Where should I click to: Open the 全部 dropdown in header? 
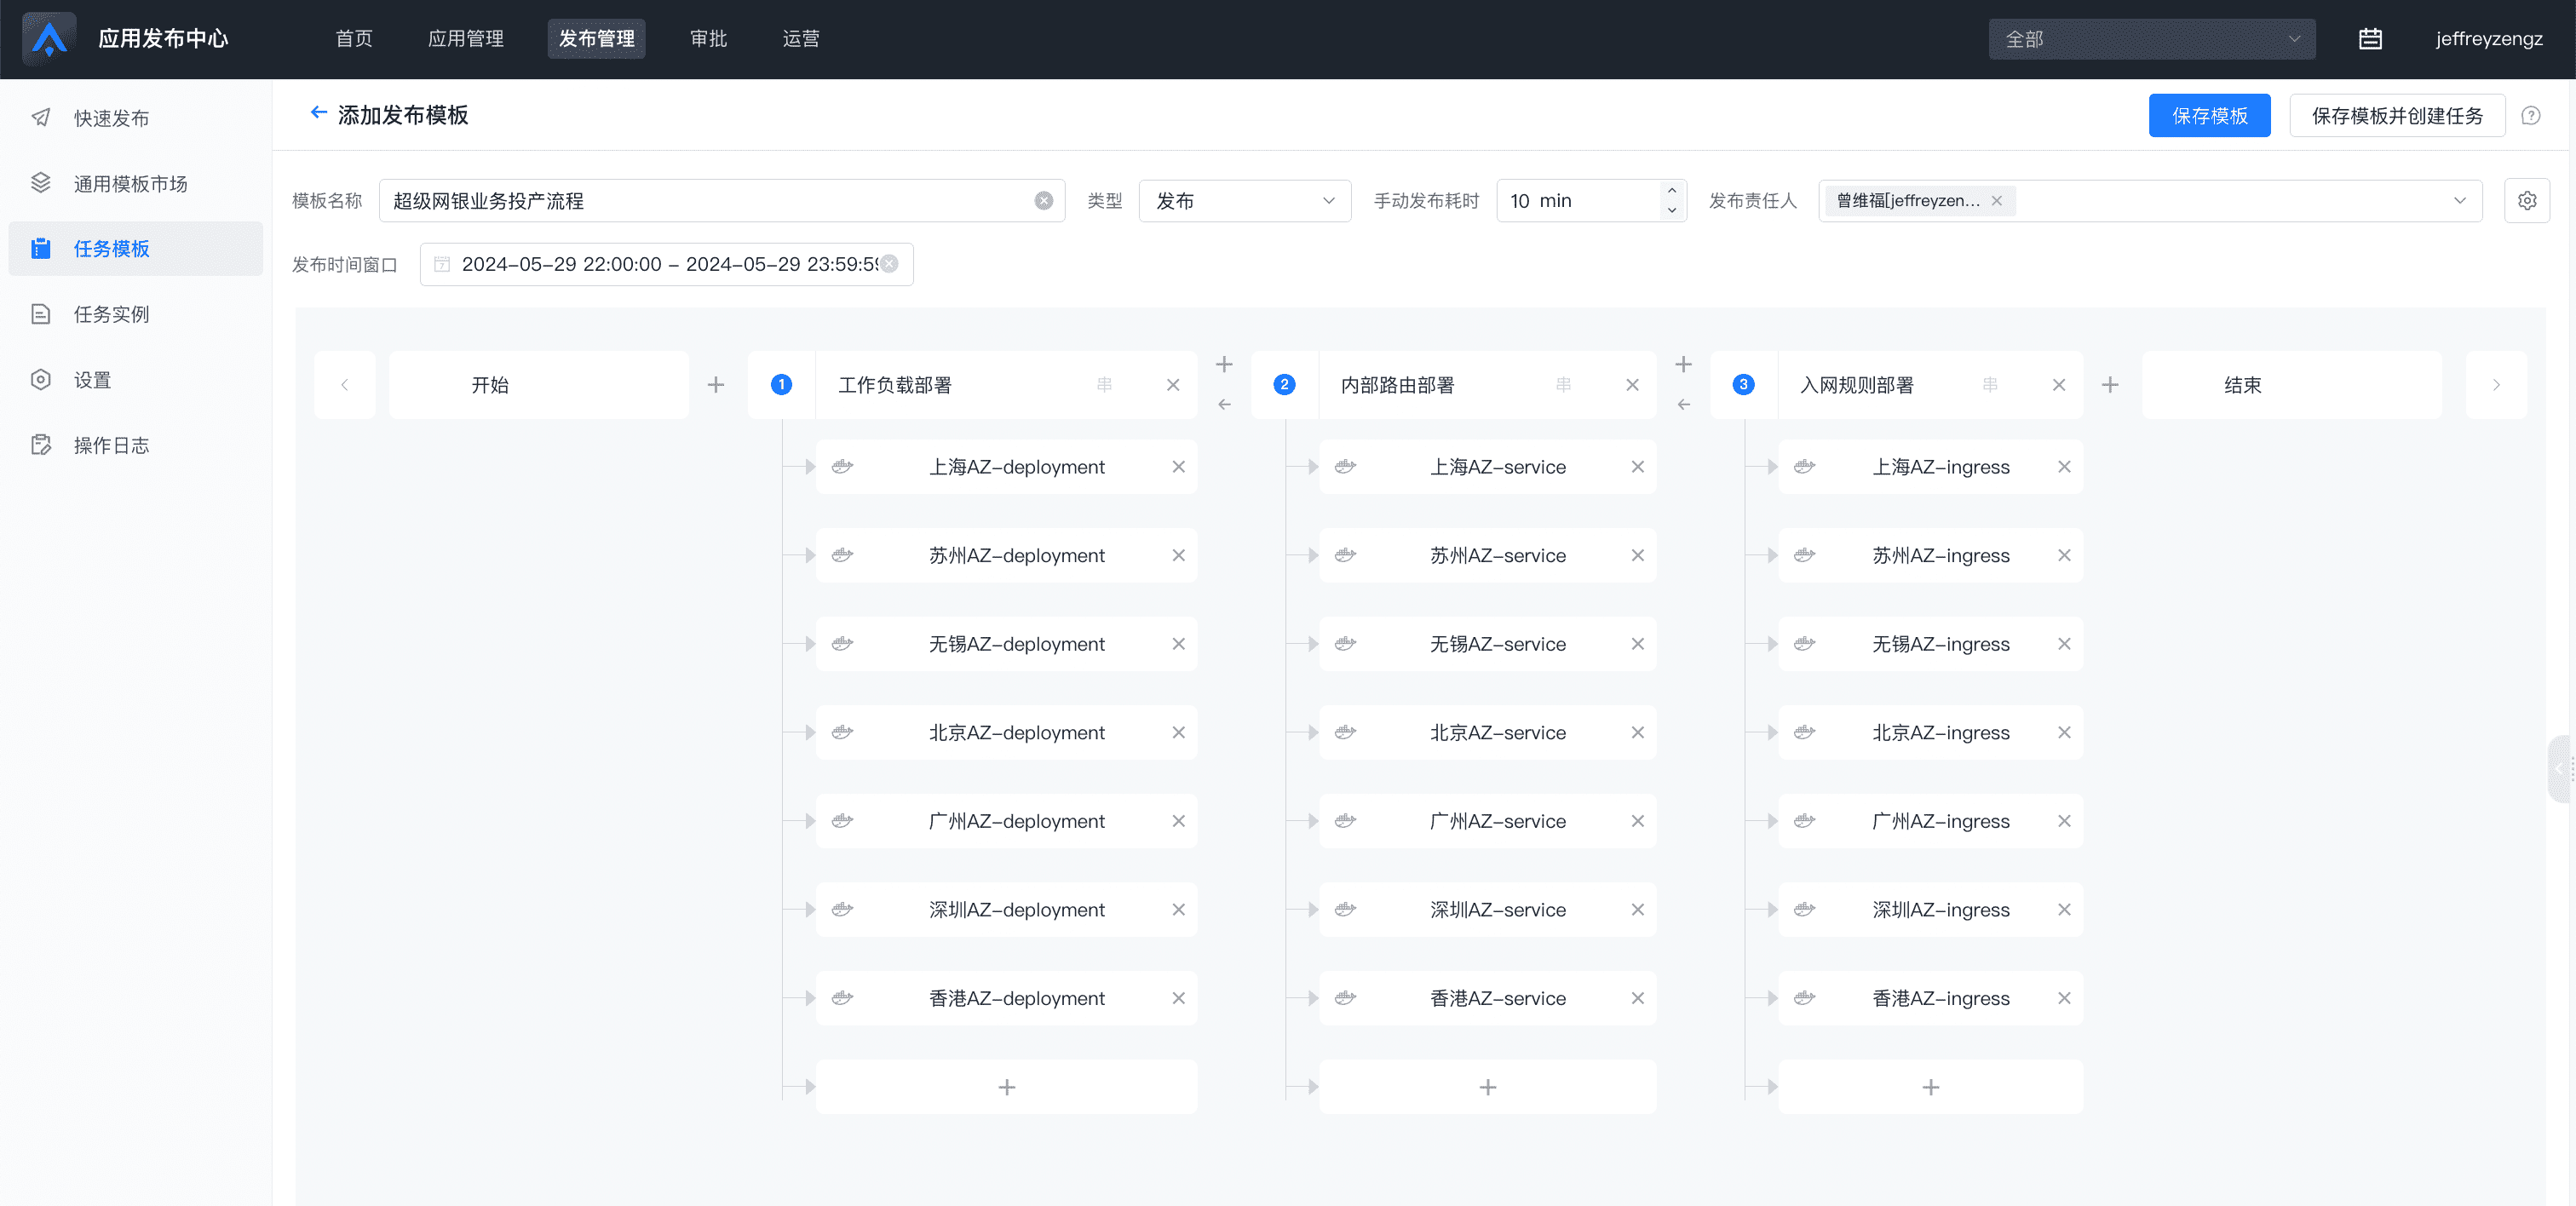click(x=2151, y=39)
